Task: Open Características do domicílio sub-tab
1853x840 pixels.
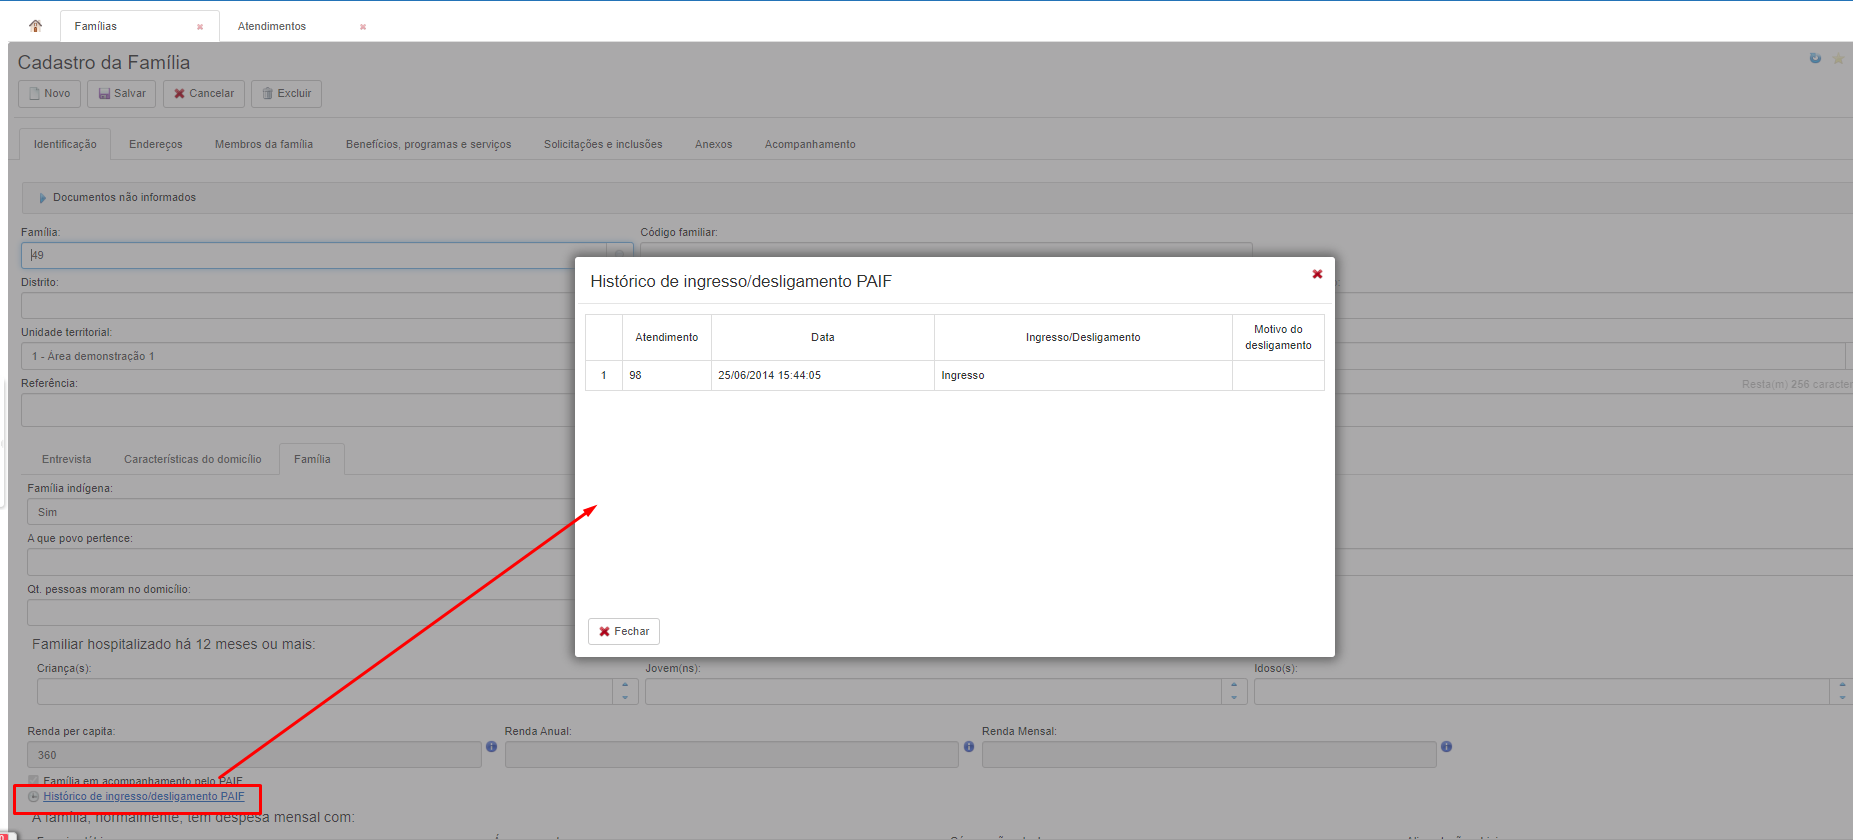Action: click(x=193, y=459)
